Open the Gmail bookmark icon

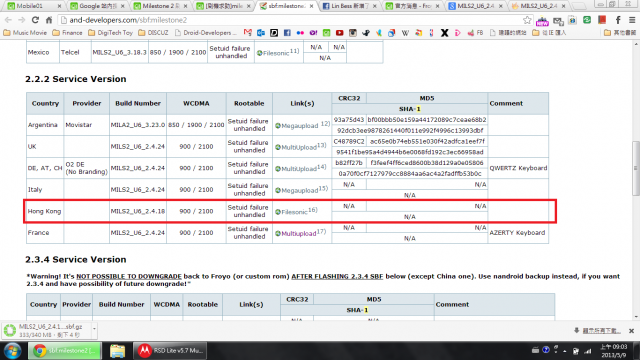coord(247,33)
